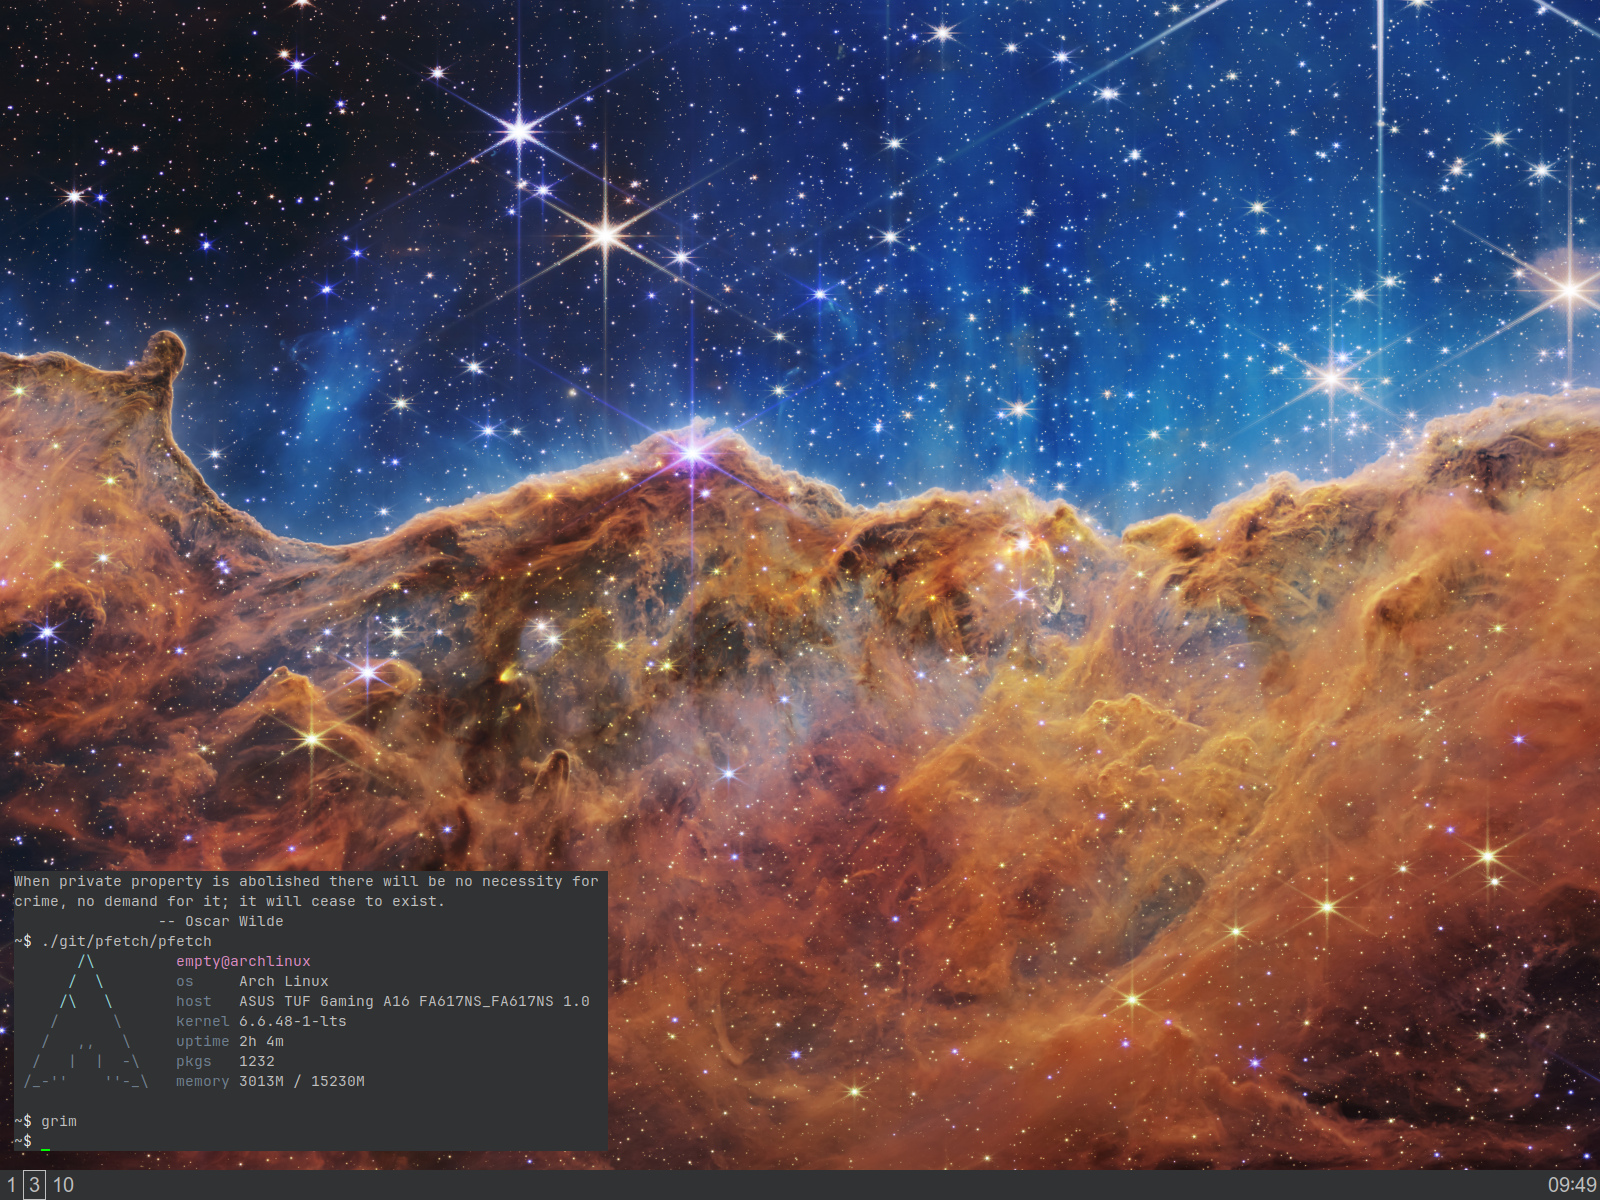Click the 'memory' label in pfetch output
This screenshot has width=1600, height=1200.
203,1082
